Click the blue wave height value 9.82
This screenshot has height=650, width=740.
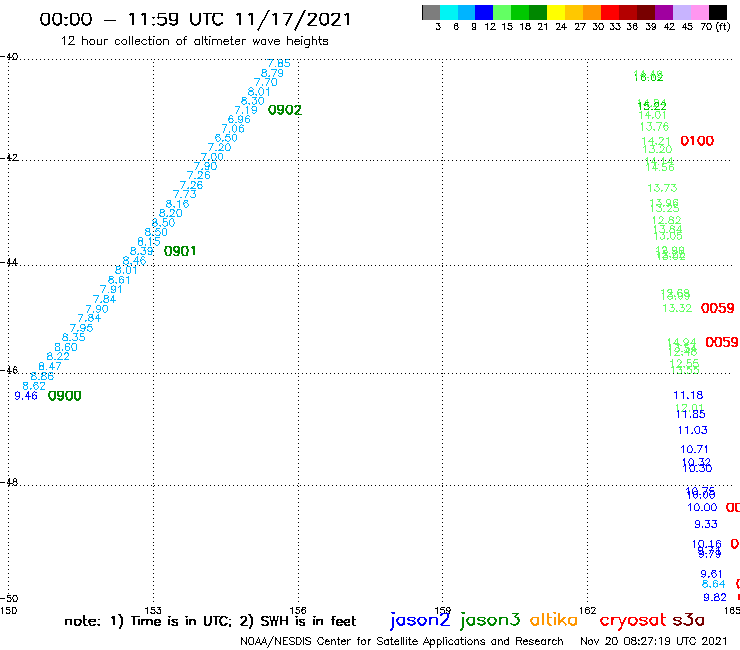[x=715, y=598]
